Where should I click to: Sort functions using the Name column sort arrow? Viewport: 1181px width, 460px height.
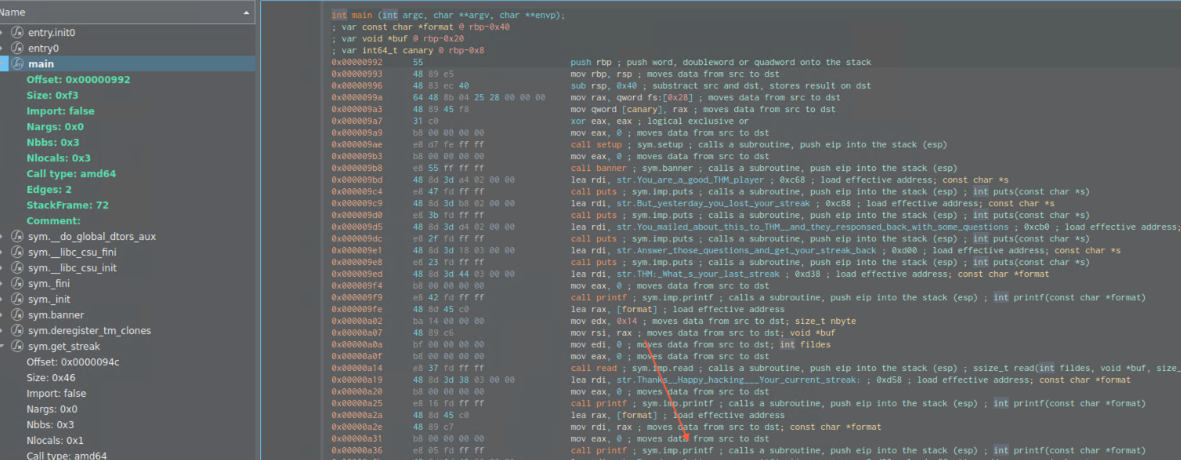246,12
